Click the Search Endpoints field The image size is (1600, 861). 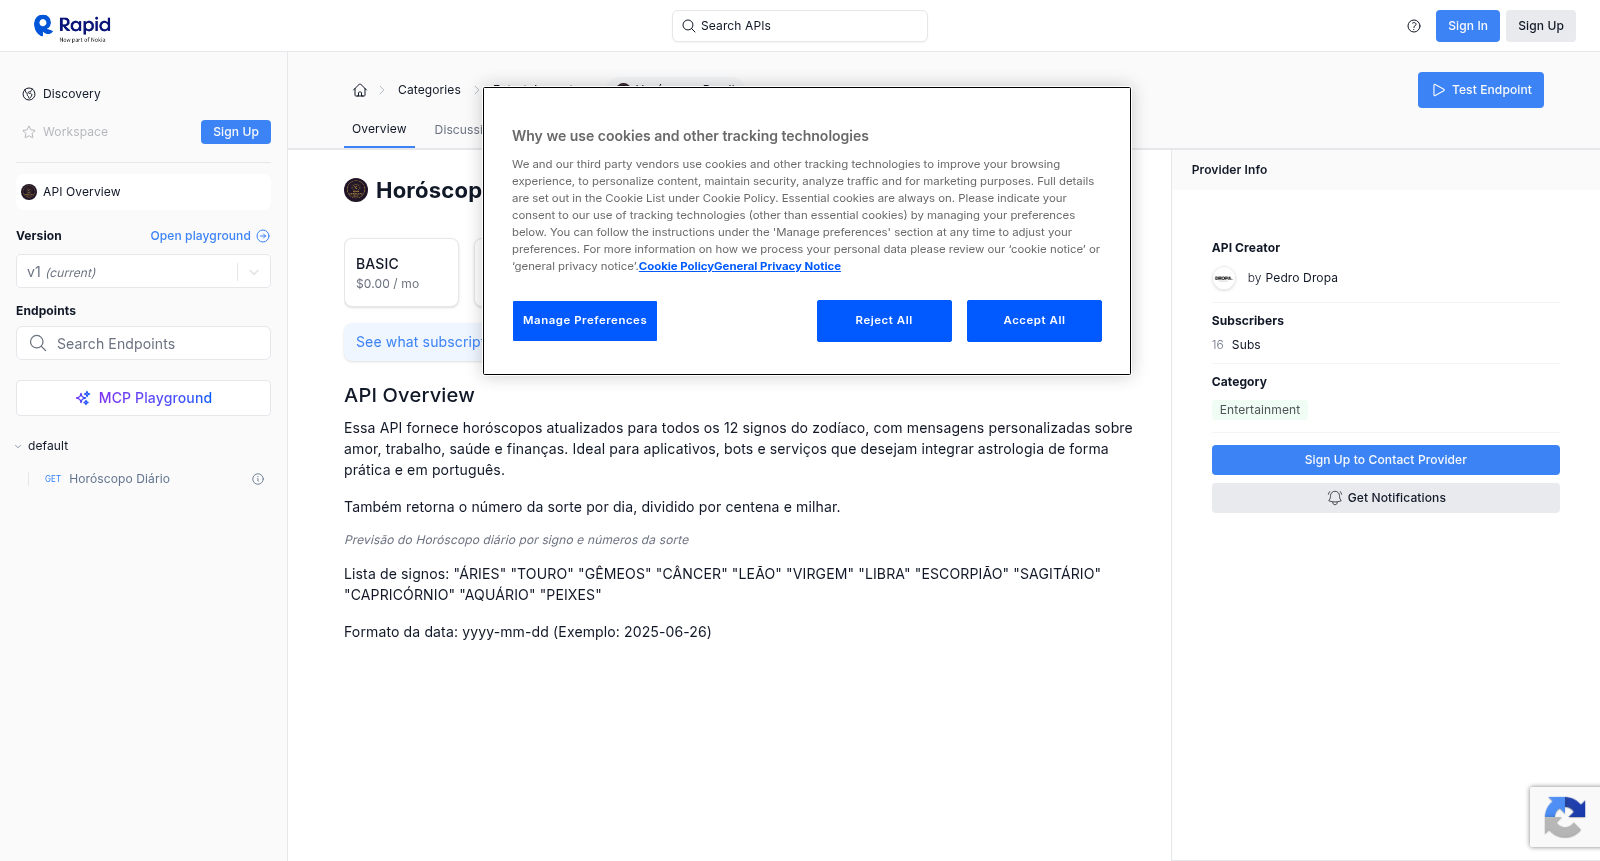click(143, 343)
